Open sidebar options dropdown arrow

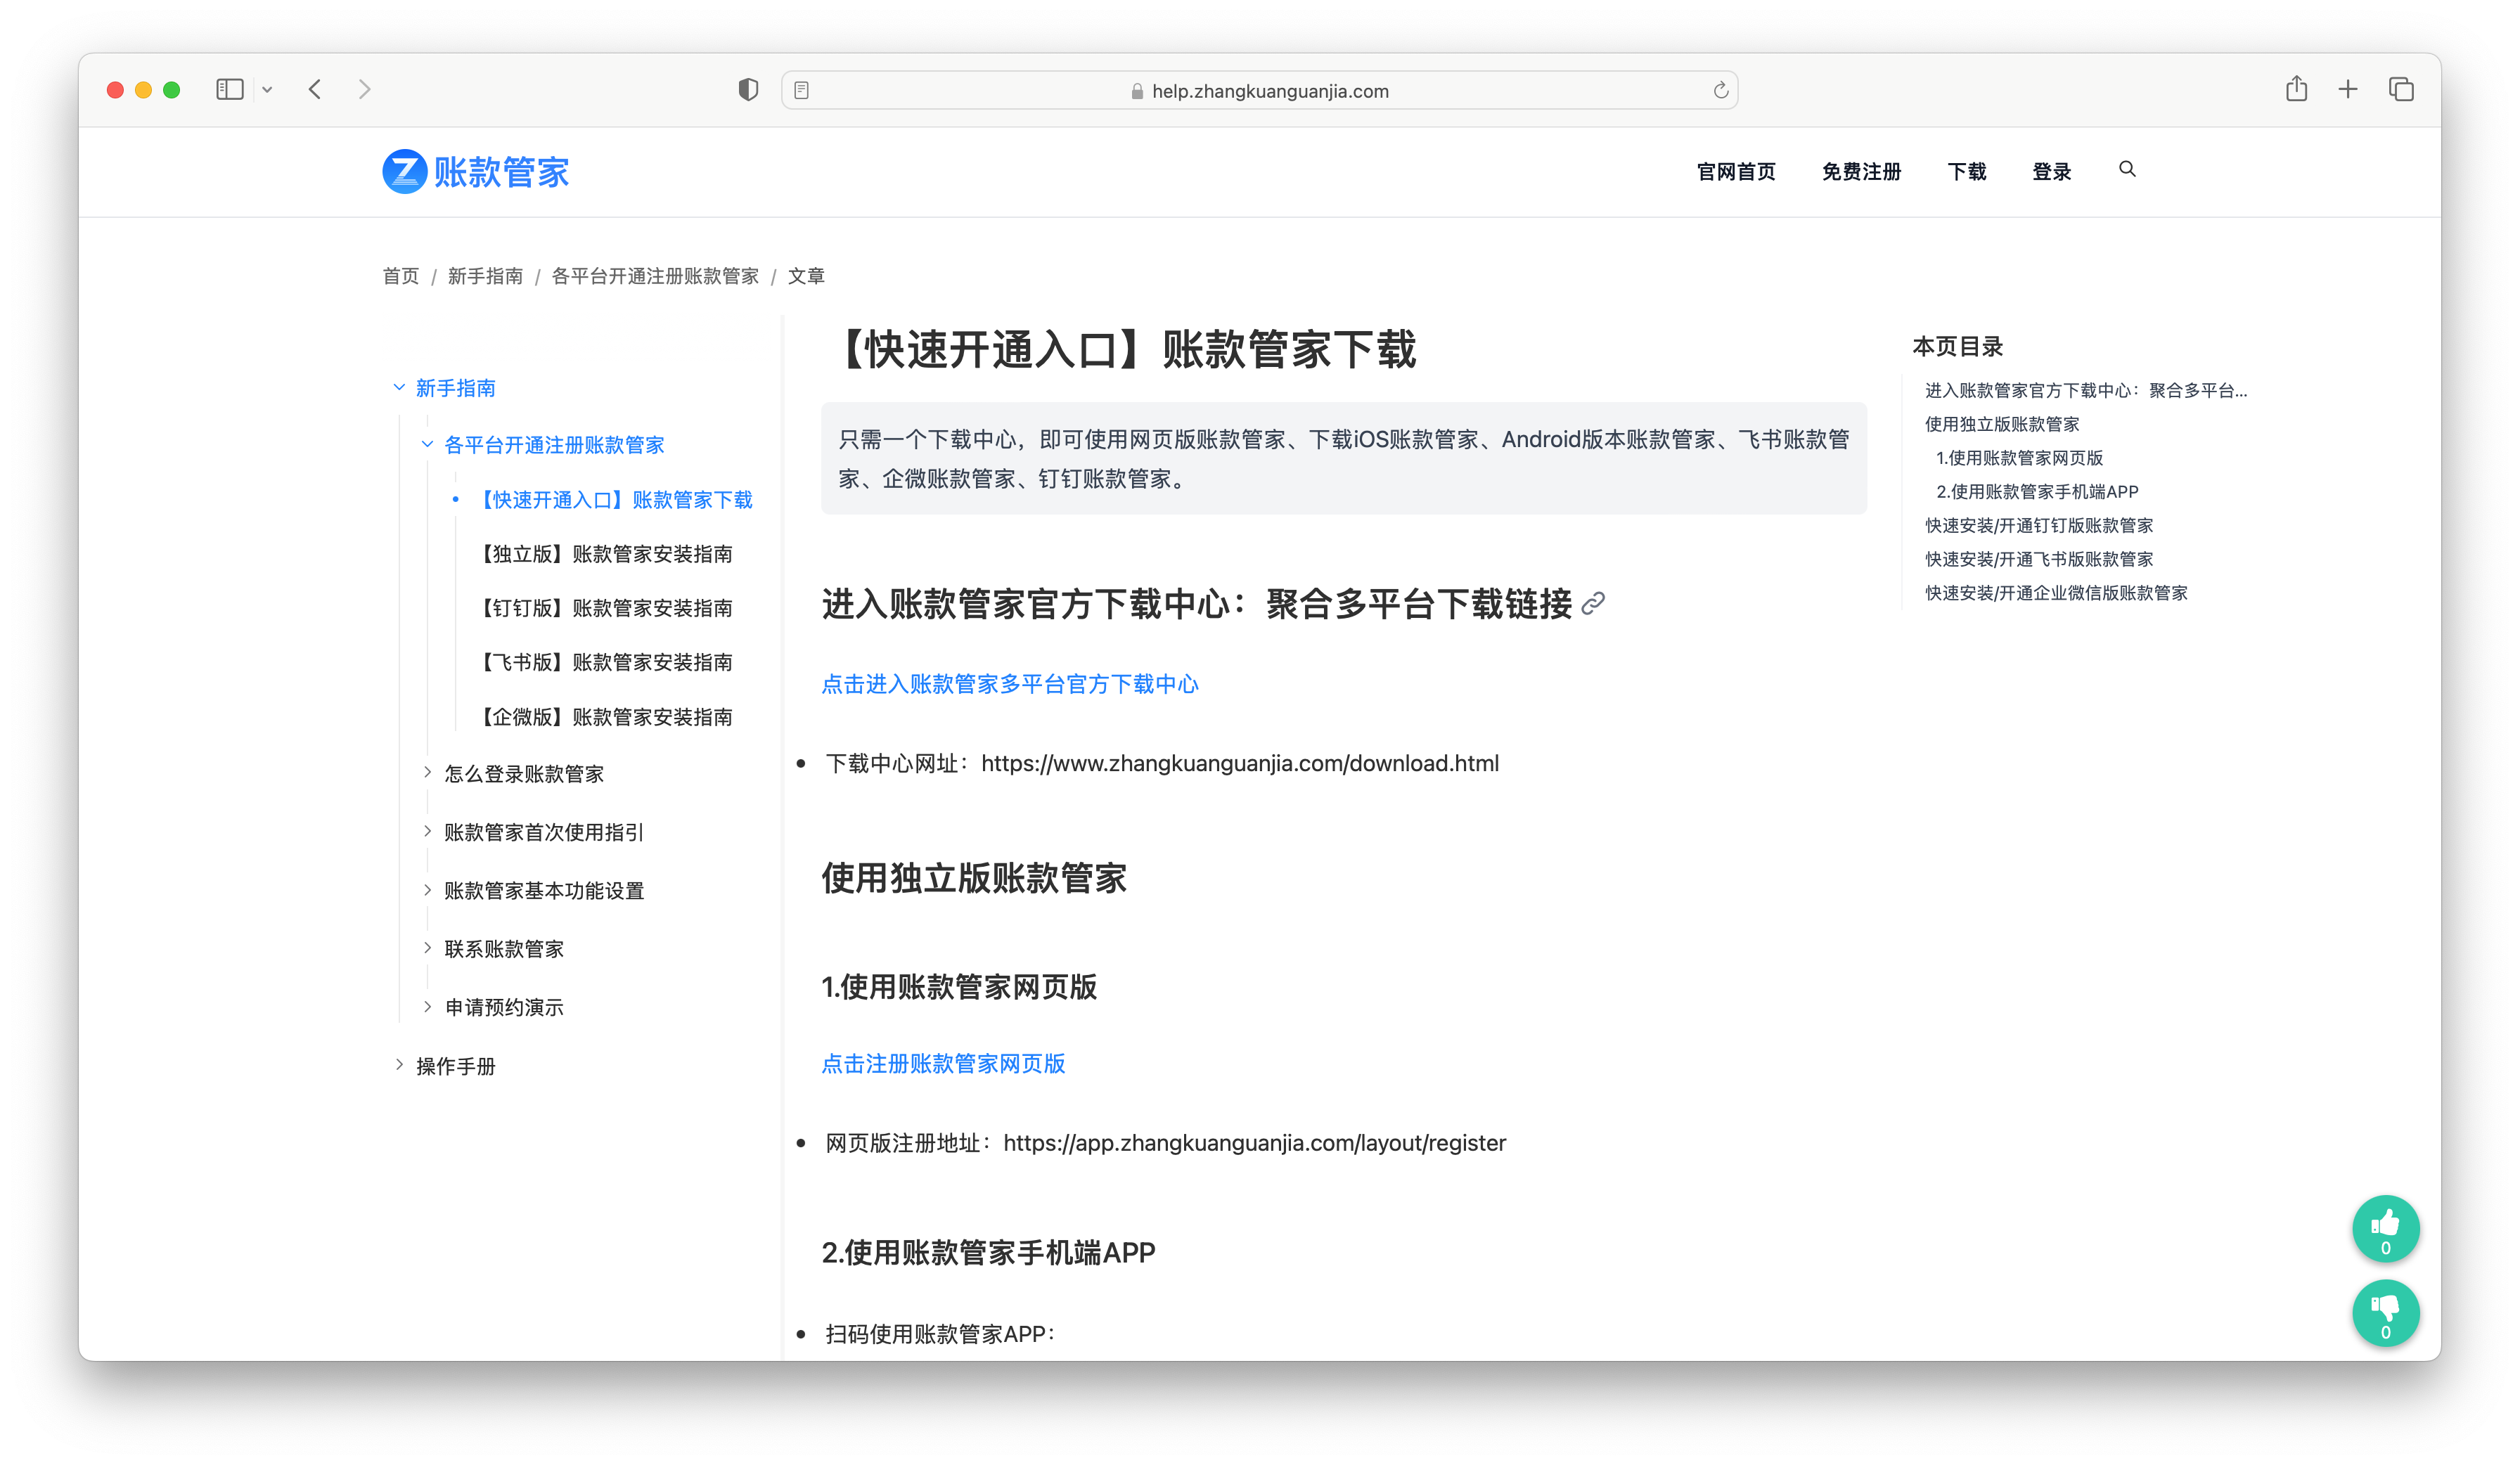click(x=267, y=90)
